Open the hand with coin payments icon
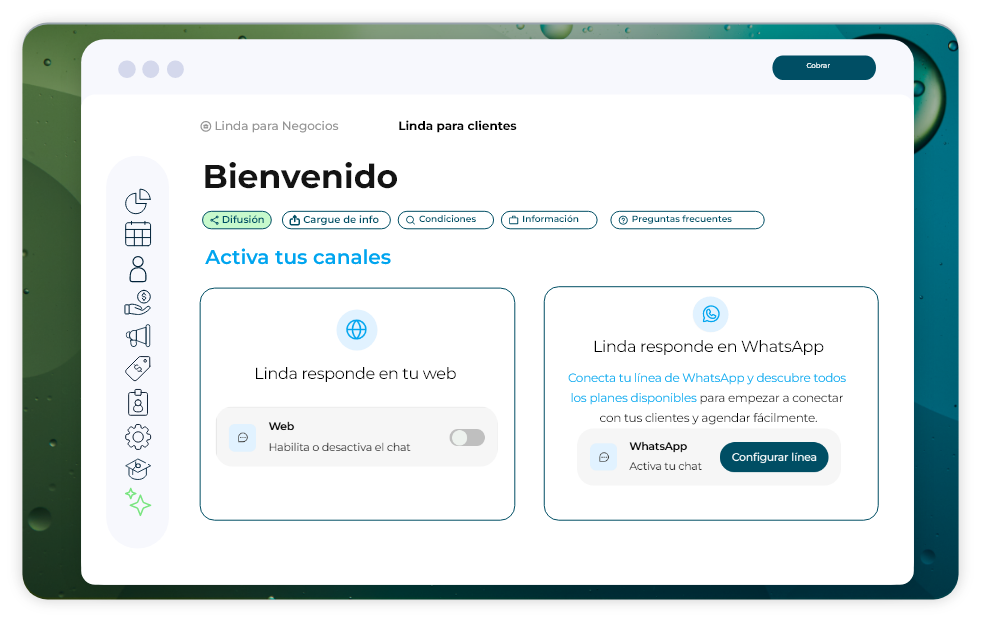Viewport: 981px width, 622px height. 138,303
